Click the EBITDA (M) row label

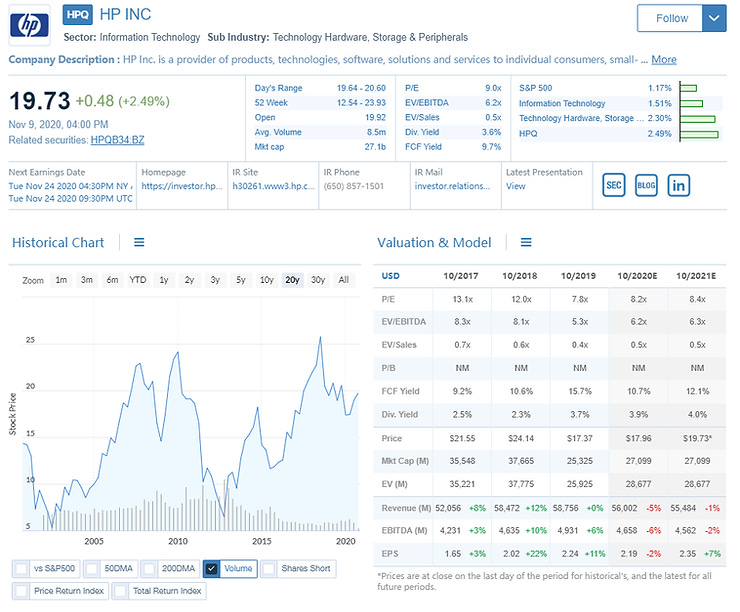[404, 530]
